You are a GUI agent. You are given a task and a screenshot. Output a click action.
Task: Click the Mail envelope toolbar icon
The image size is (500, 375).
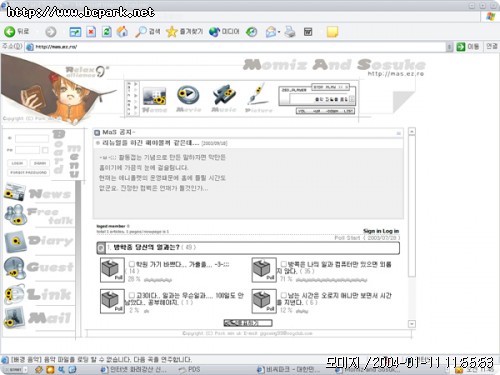271,32
